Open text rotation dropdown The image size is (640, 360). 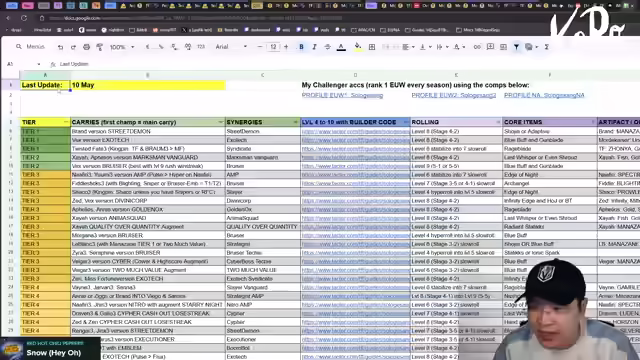pos(459,47)
